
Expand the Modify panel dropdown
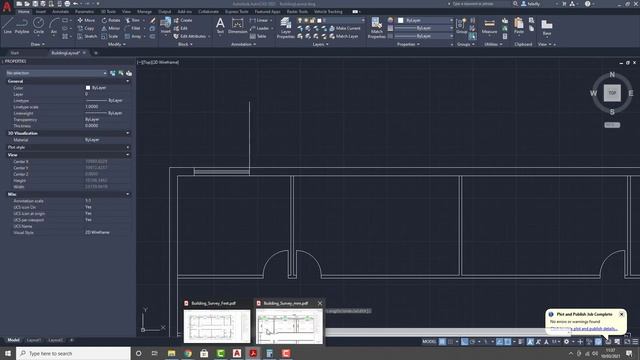pyautogui.click(x=116, y=44)
